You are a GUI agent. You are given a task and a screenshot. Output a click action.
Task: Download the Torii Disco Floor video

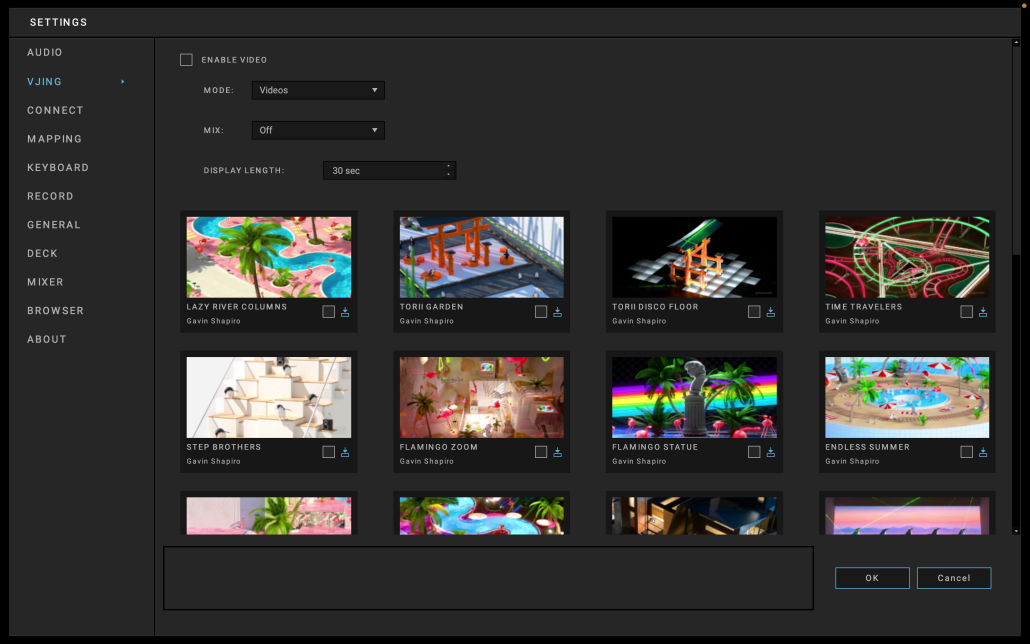point(770,312)
